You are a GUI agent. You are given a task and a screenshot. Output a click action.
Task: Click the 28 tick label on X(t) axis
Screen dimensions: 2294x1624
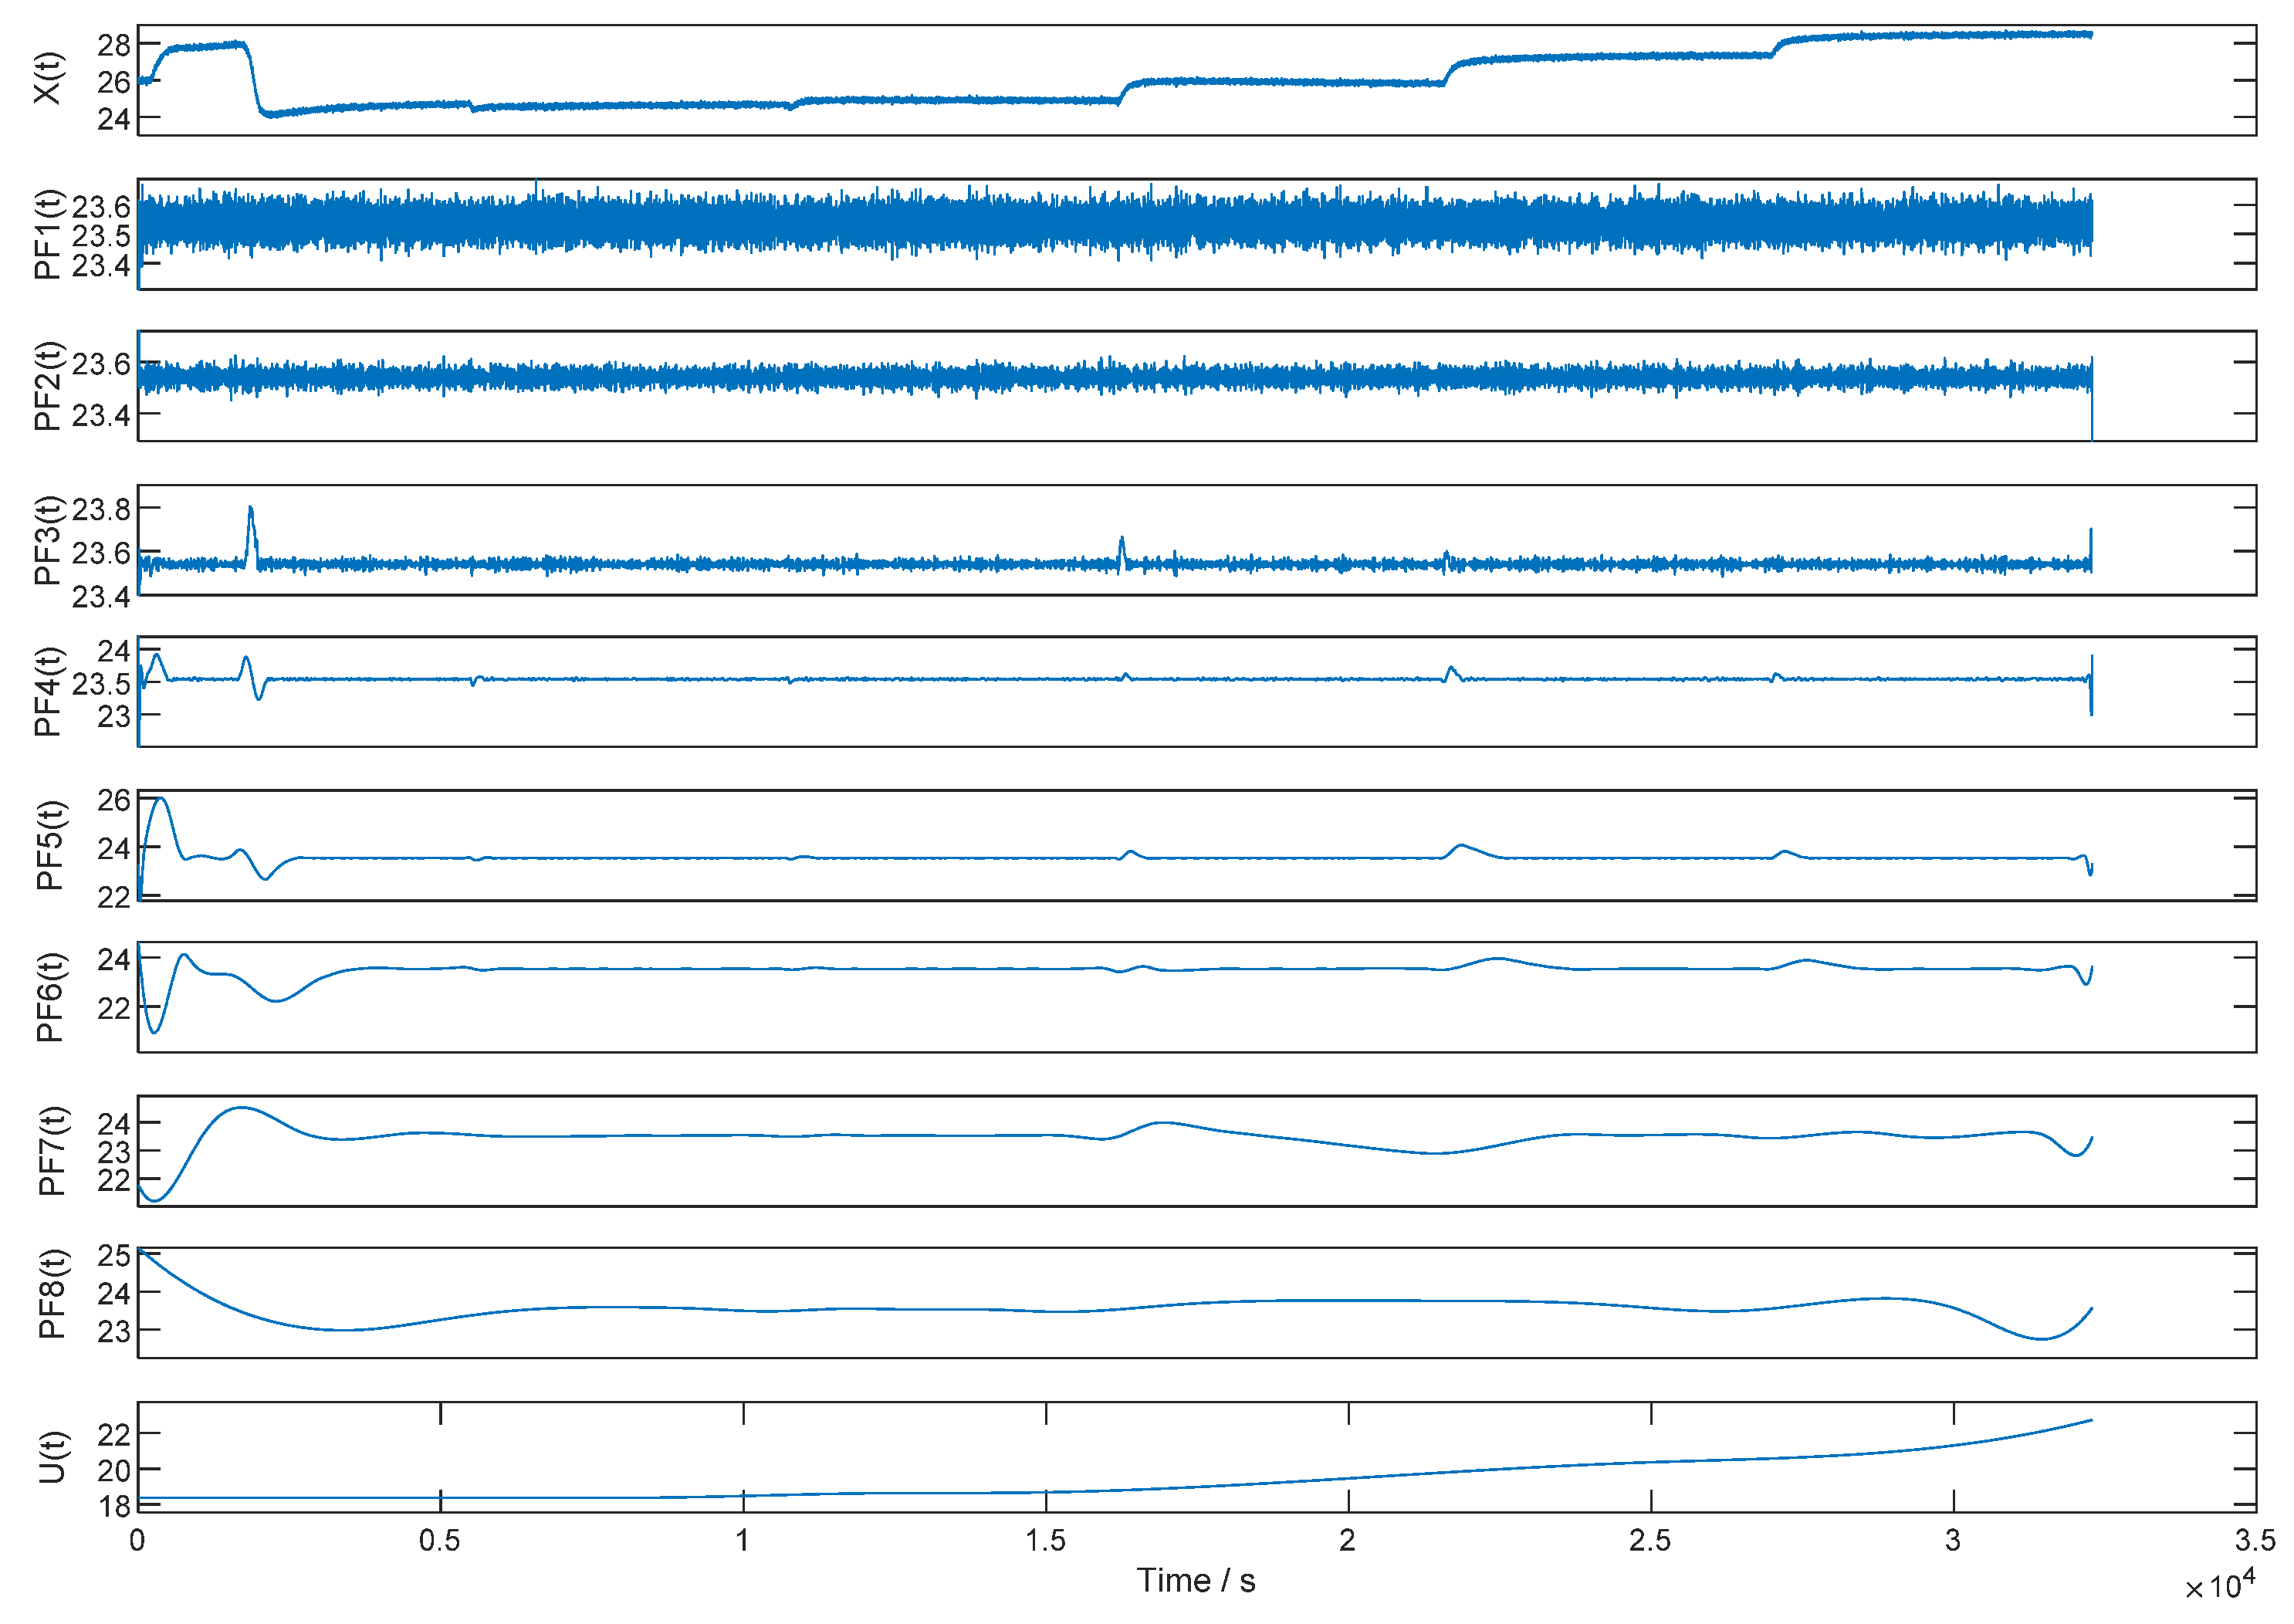click(x=114, y=45)
